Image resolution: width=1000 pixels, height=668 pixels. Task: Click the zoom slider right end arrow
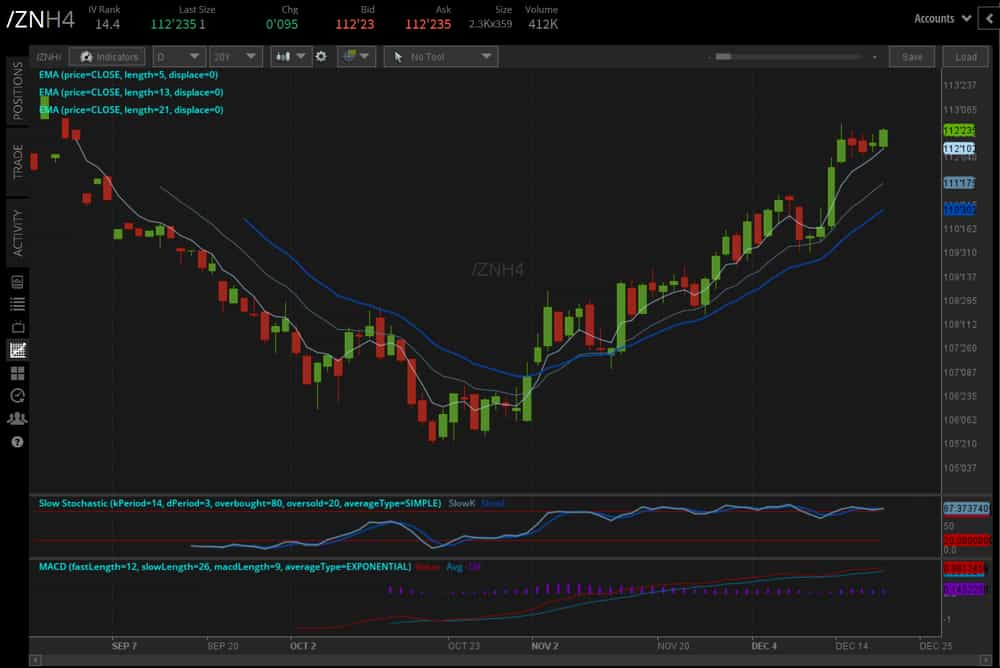875,57
